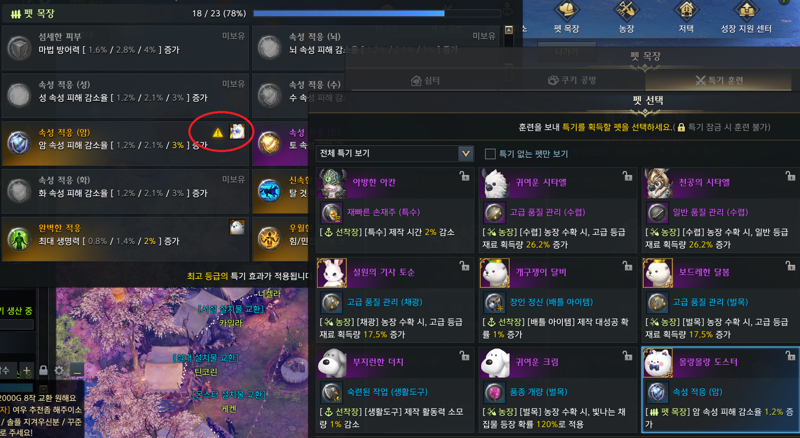Open the 펫 목장 icon in top menu

(x=566, y=16)
